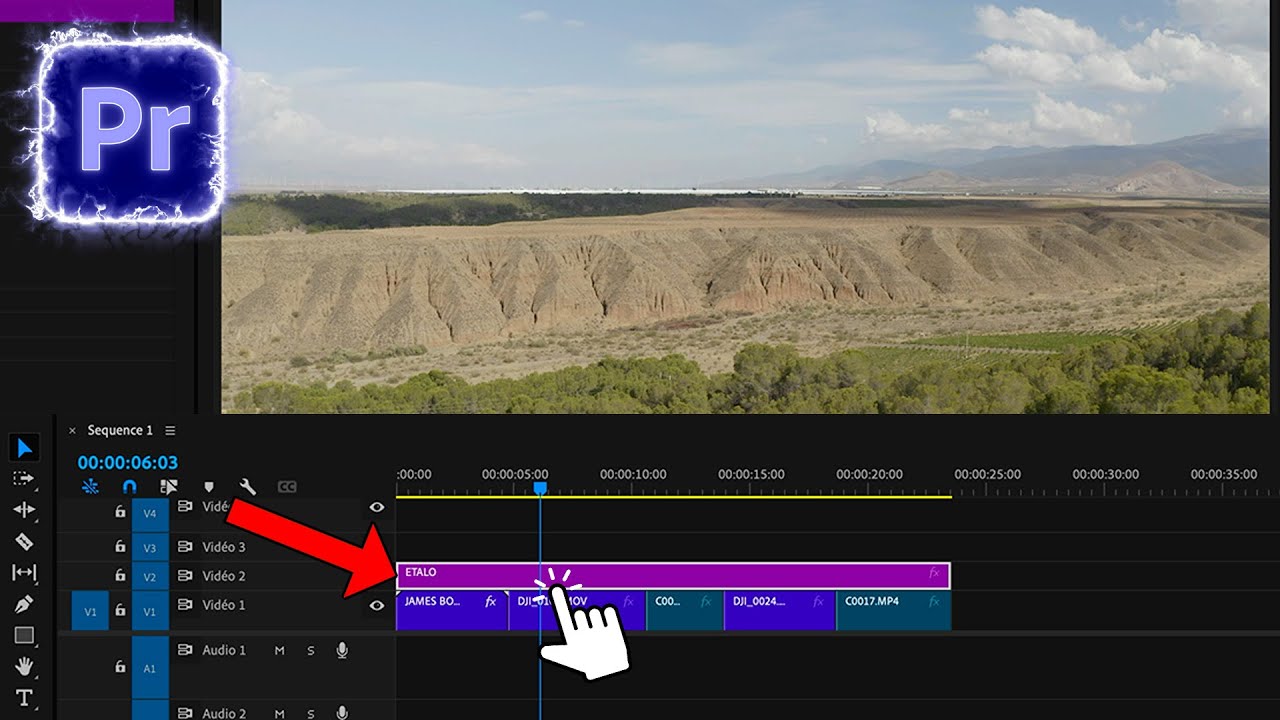Select the C0017.MP4 clip

[893, 610]
